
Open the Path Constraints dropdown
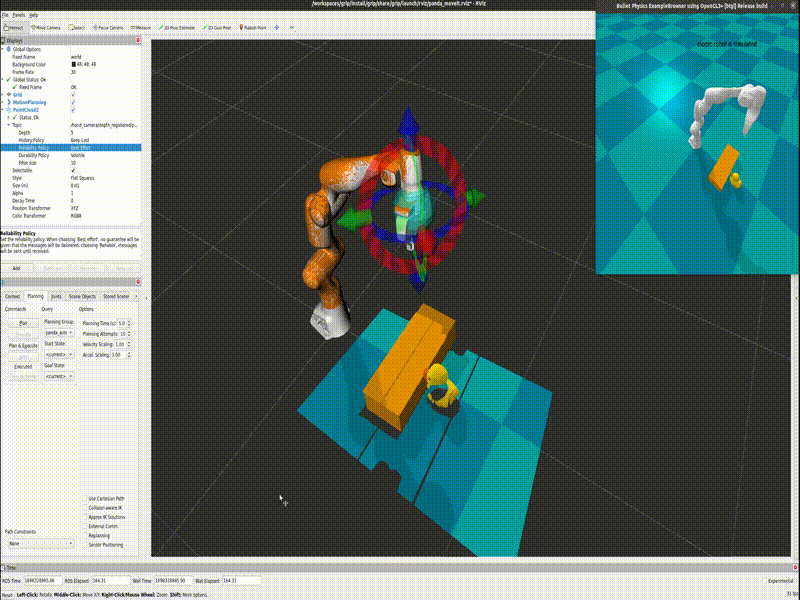[39, 543]
